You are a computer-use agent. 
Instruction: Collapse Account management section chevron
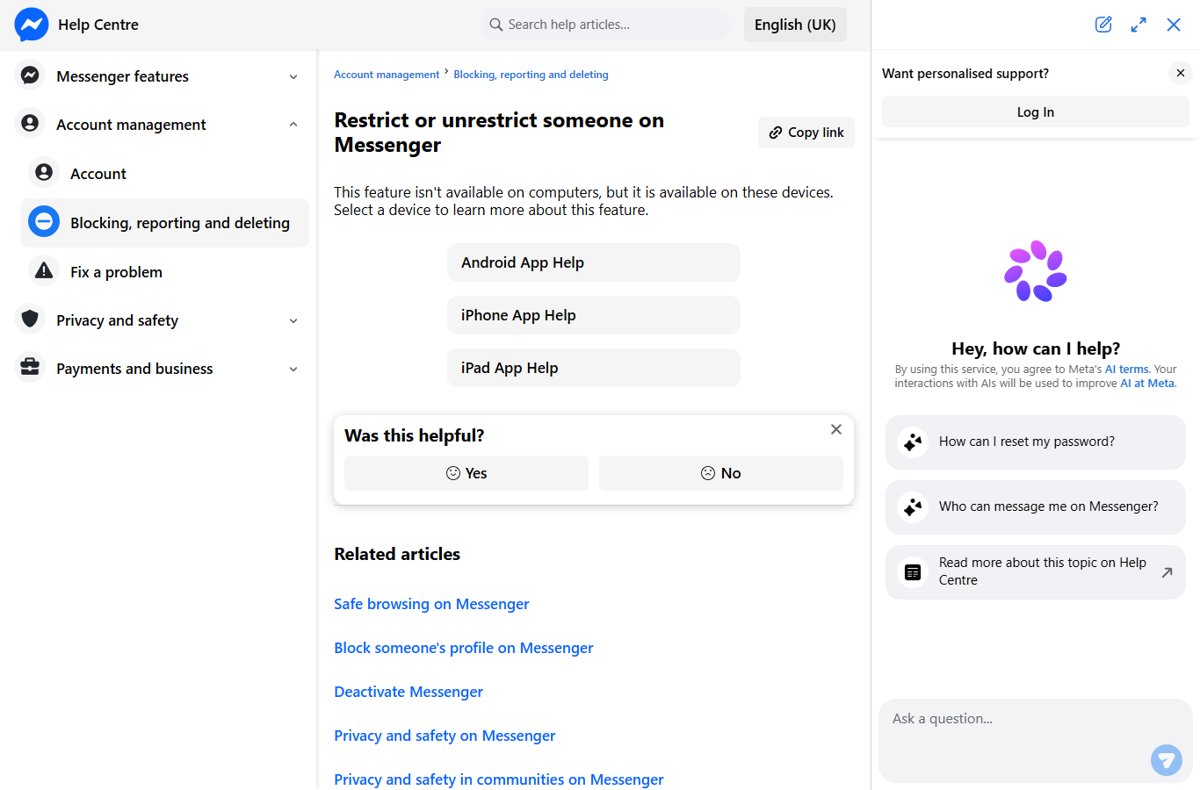(293, 125)
